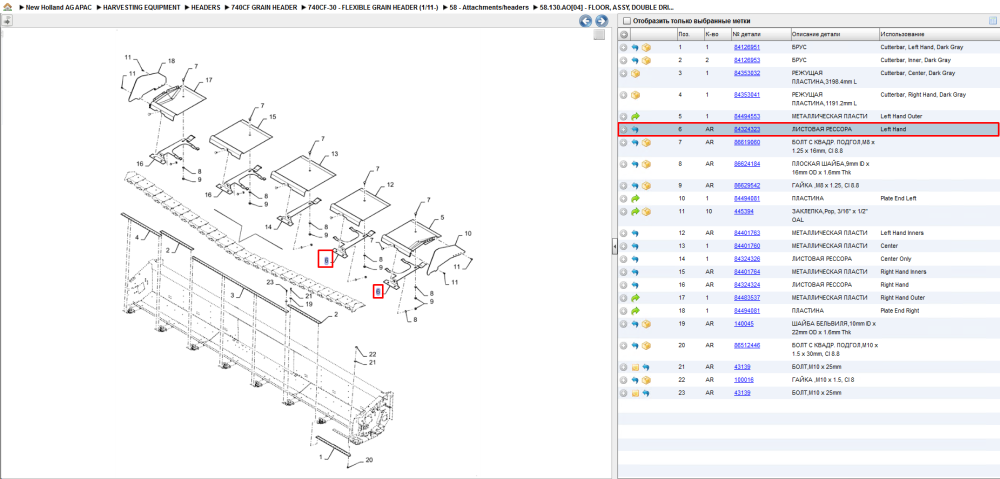The image size is (1000, 479).
Task: Click the box icon for part 140045
Action: 646,323
